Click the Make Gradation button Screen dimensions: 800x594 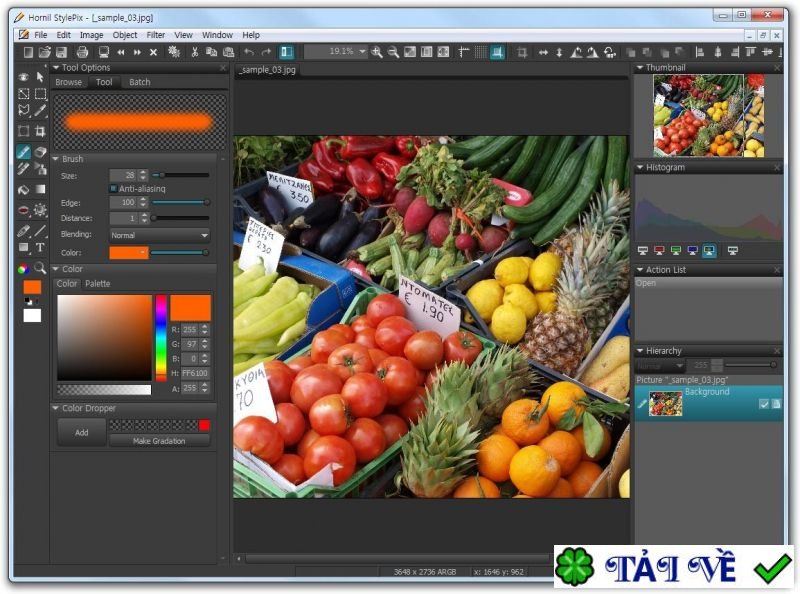click(x=159, y=441)
